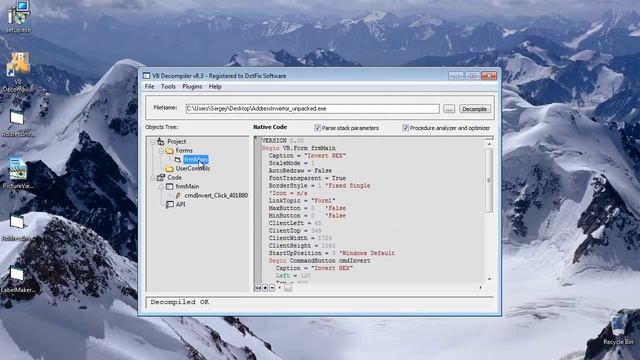Click code pane vertical scrollbar down arrow
Viewport: 640px width, 360px height.
(489, 279)
